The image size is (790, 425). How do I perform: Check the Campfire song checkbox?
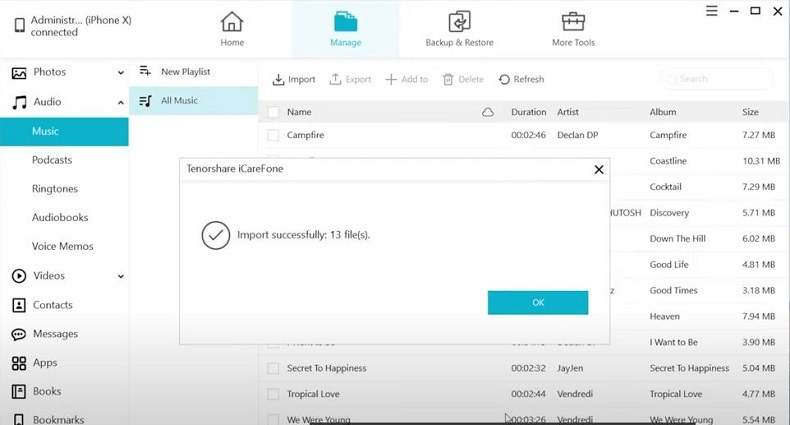pos(273,135)
